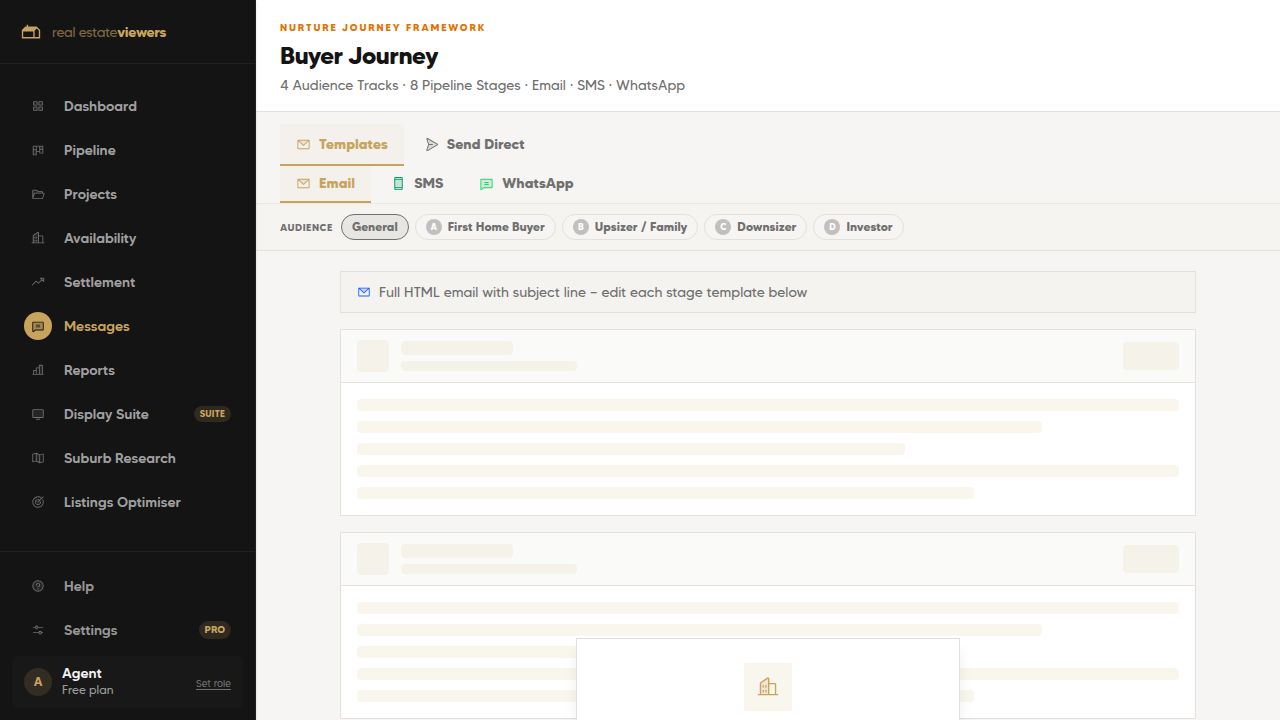Click the envelope icon on Templates tab
Viewport: 1280px width, 720px height.
(x=303, y=144)
